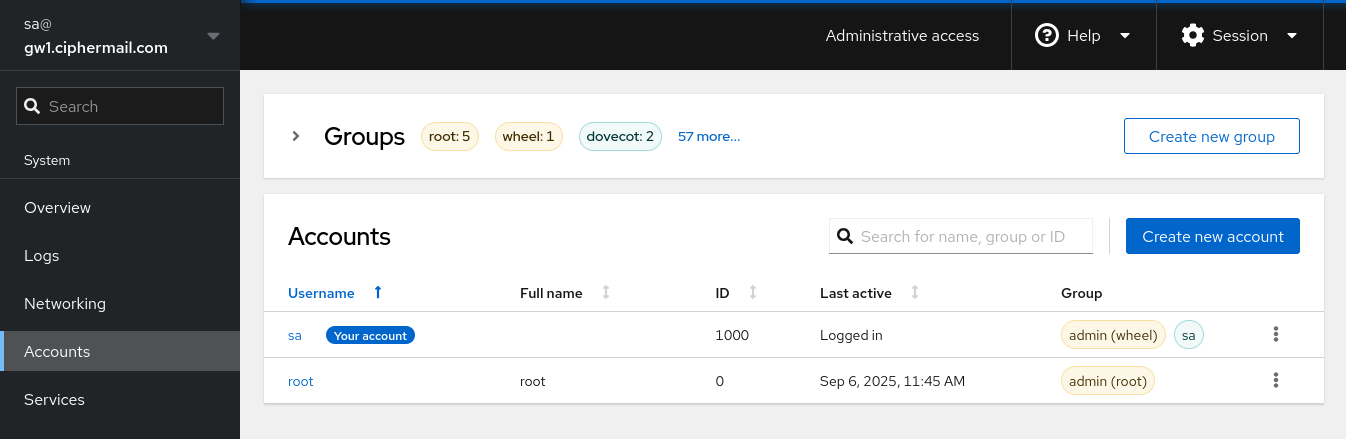
Task: Open the host switcher dropdown arrow
Action: pyautogui.click(x=212, y=36)
